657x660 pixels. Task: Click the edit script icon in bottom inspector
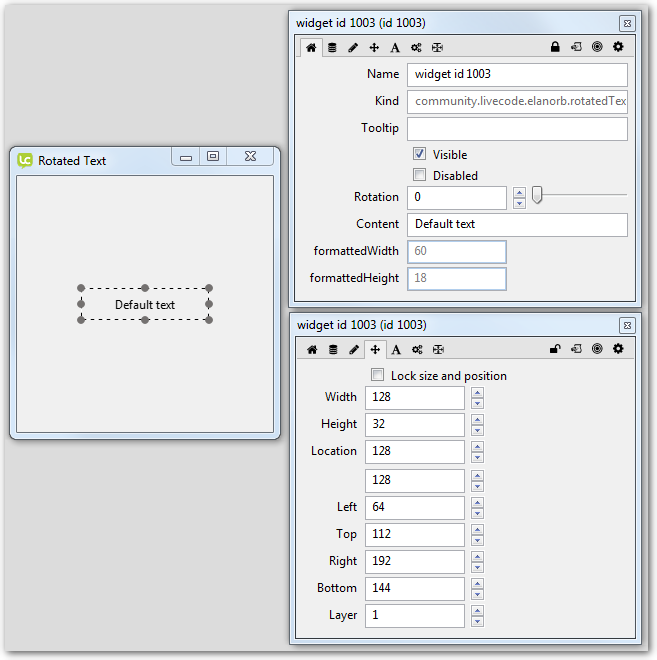(x=576, y=349)
